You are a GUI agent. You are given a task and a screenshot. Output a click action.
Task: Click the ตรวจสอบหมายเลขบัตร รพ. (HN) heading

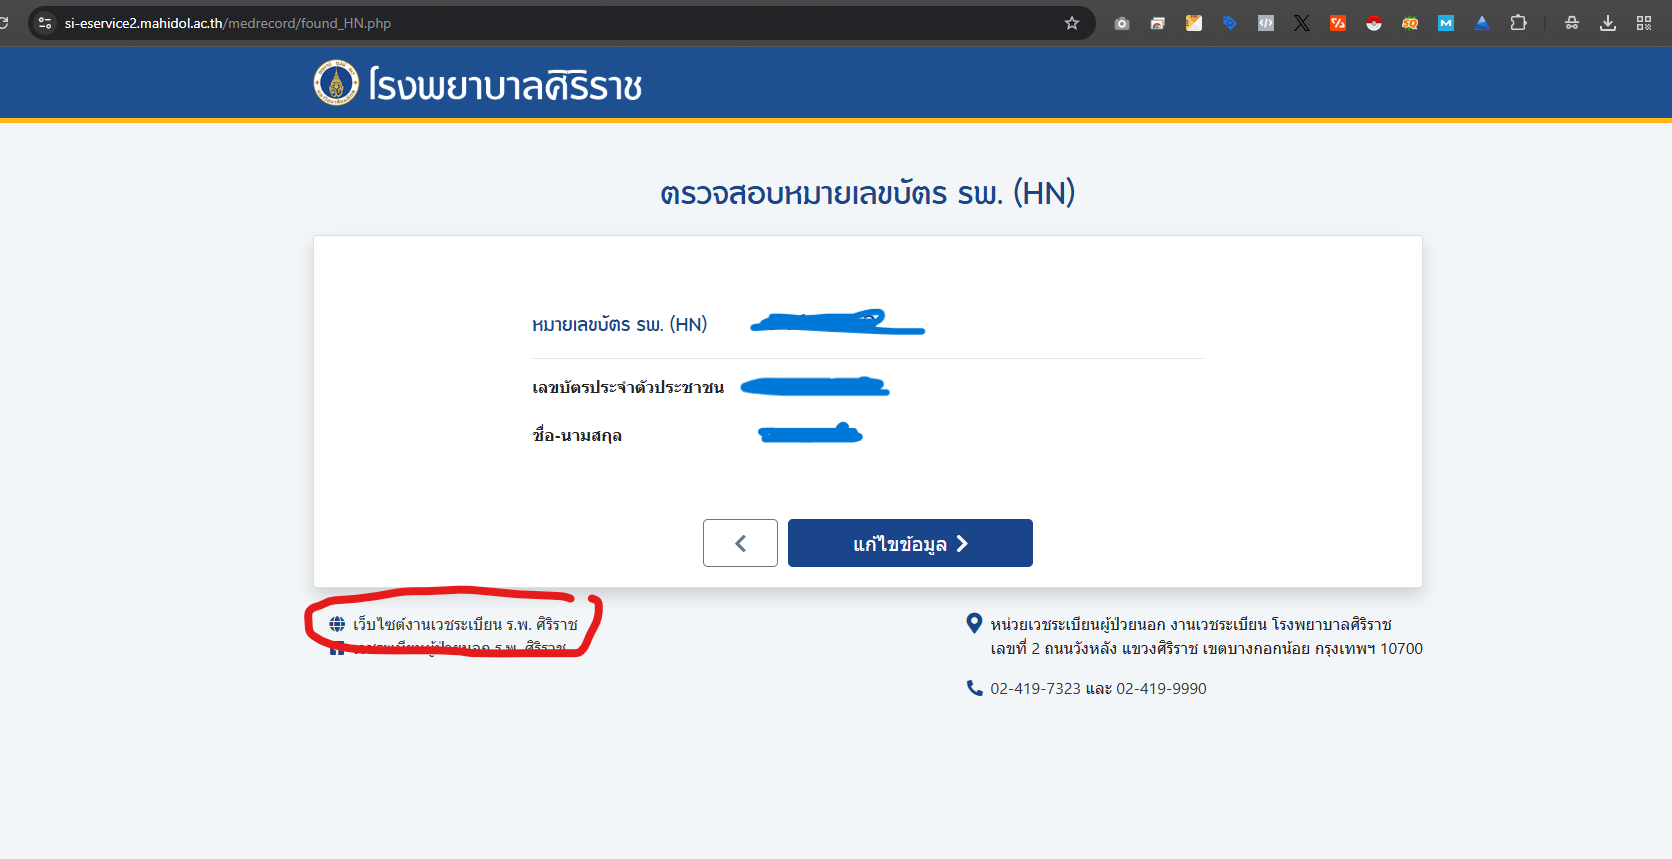click(x=867, y=192)
